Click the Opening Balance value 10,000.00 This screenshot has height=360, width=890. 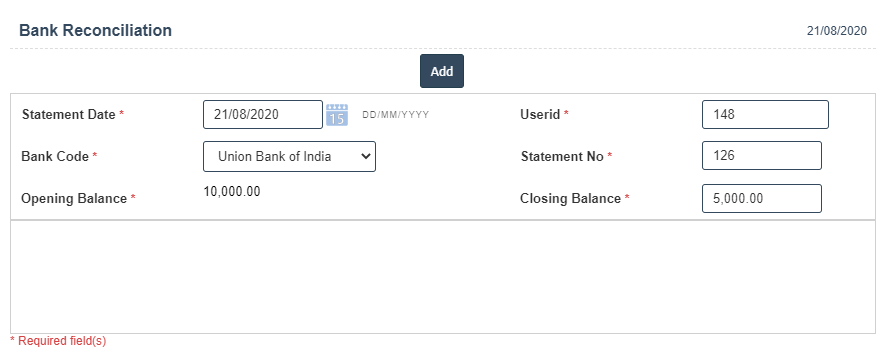232,192
